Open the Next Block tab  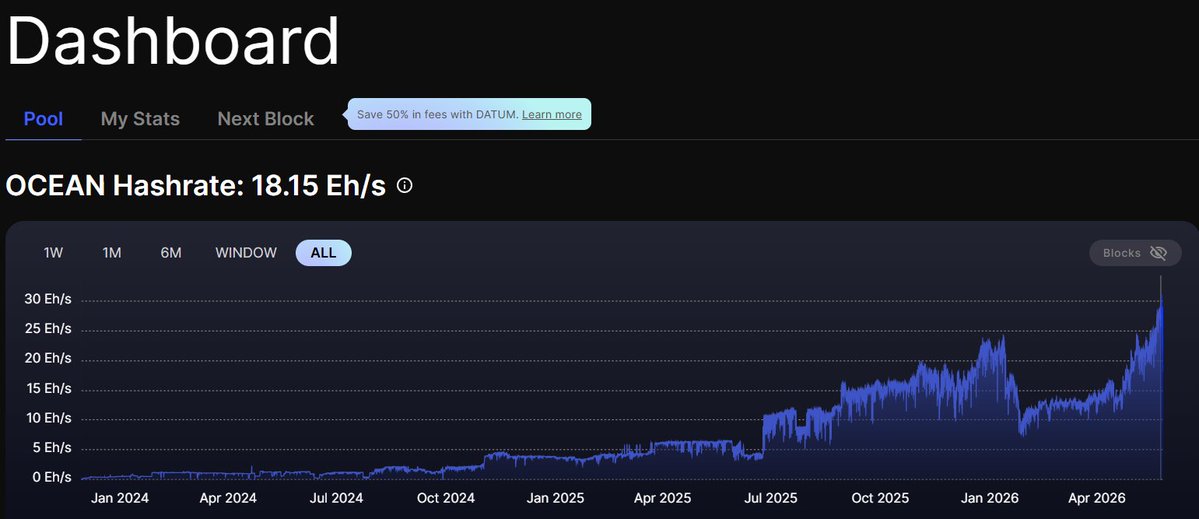pyautogui.click(x=265, y=119)
